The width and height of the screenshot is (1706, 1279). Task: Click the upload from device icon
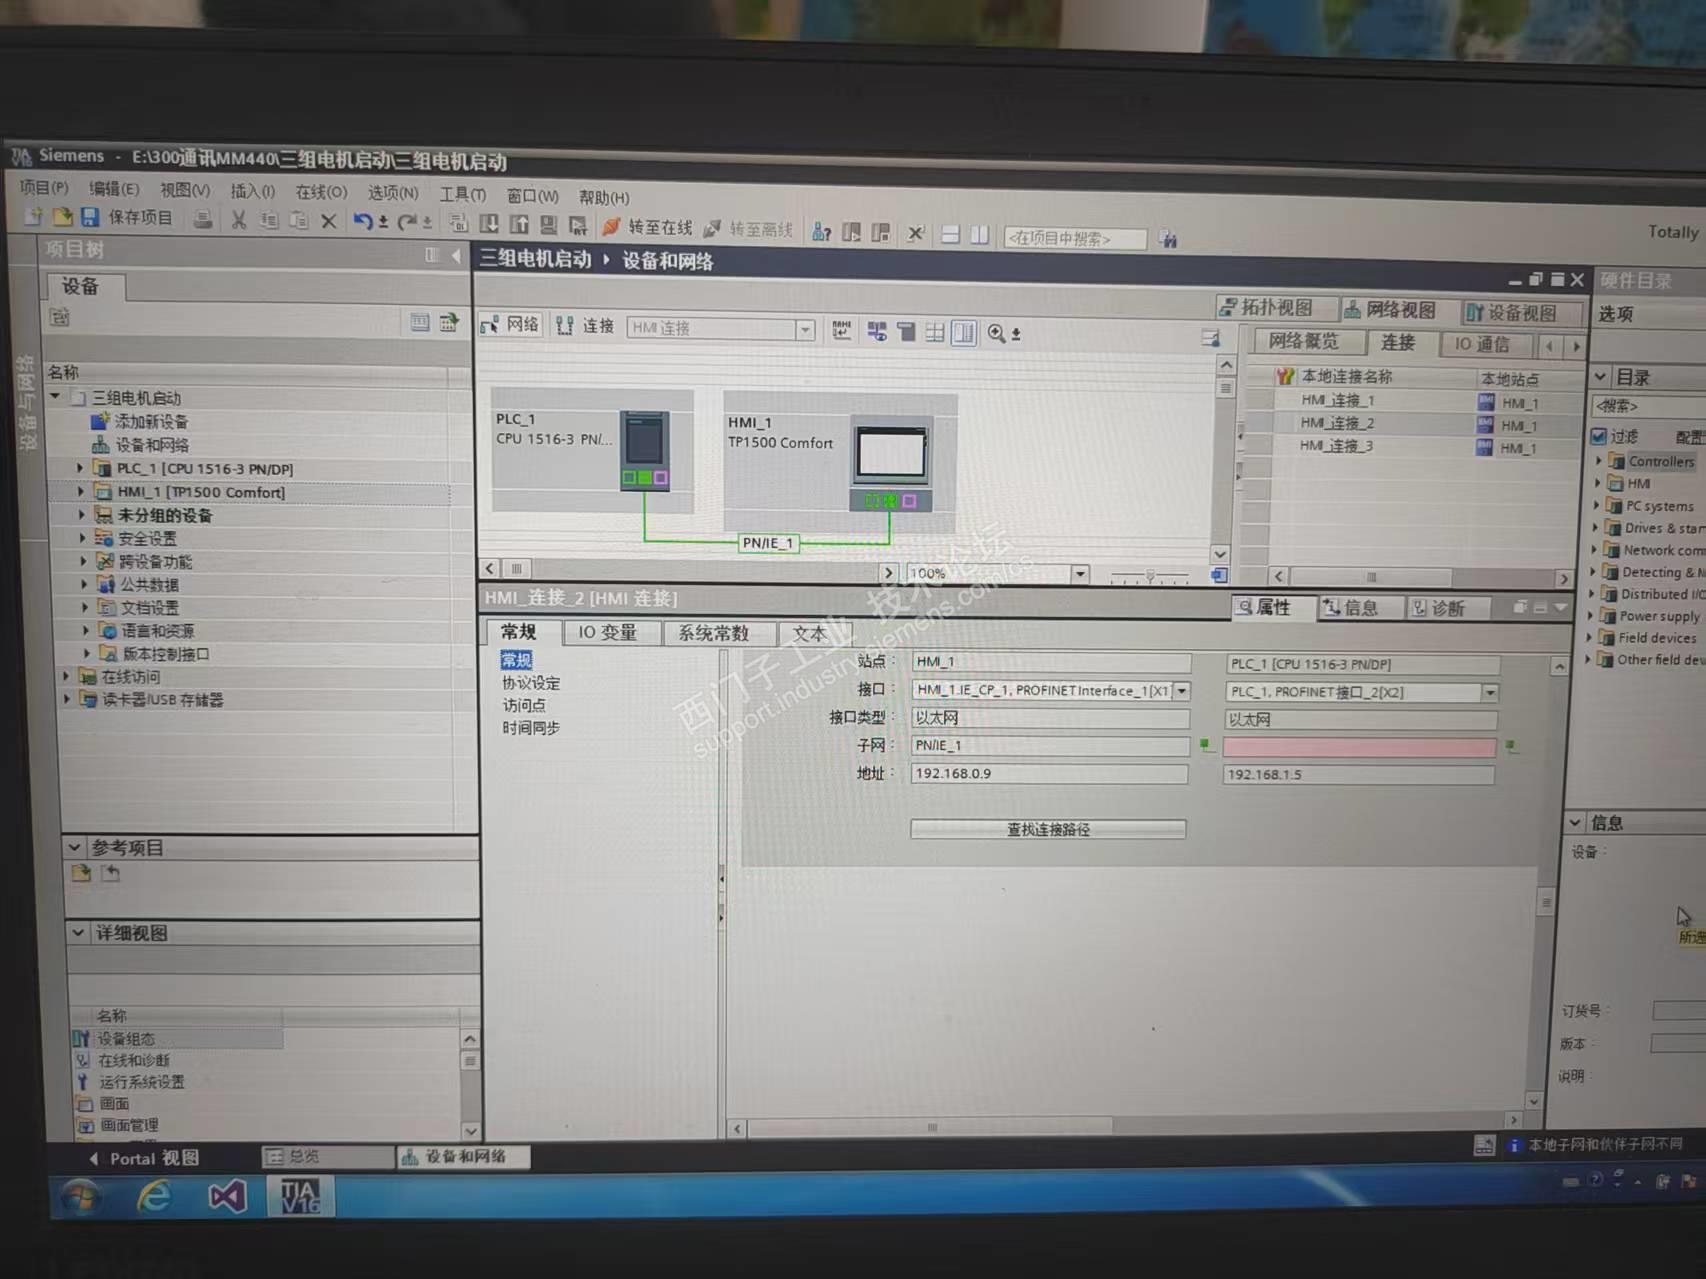(x=519, y=225)
